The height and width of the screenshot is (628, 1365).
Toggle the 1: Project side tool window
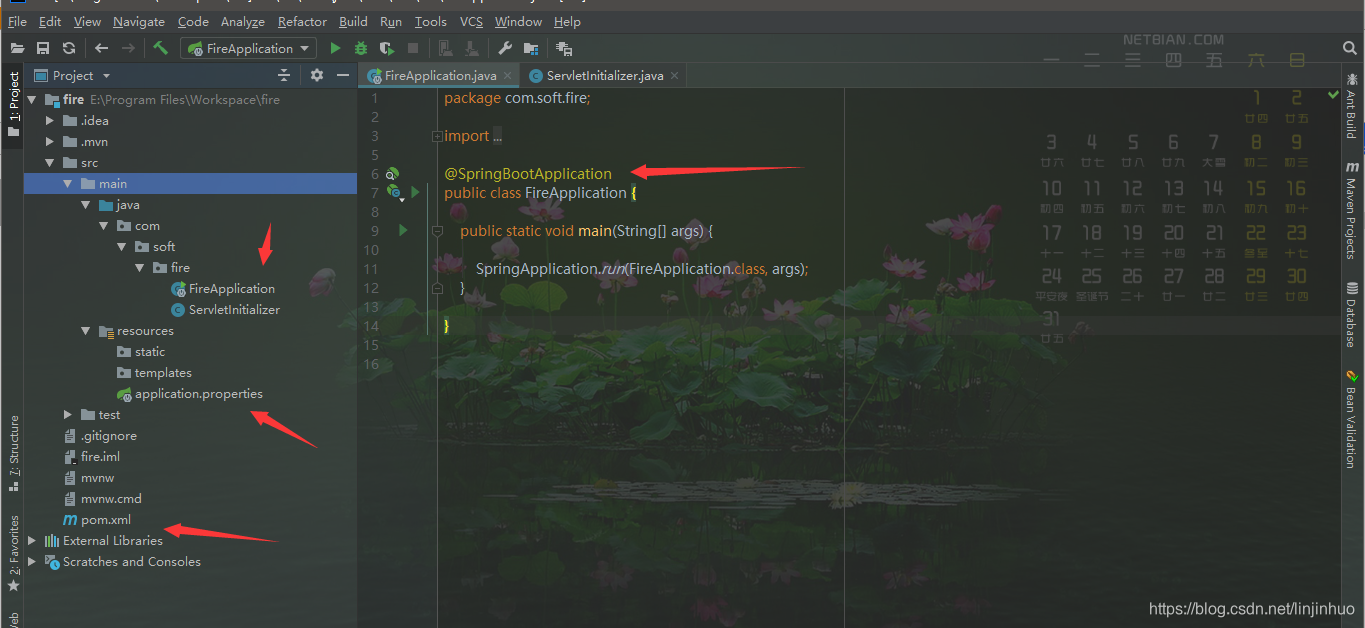pyautogui.click(x=14, y=104)
